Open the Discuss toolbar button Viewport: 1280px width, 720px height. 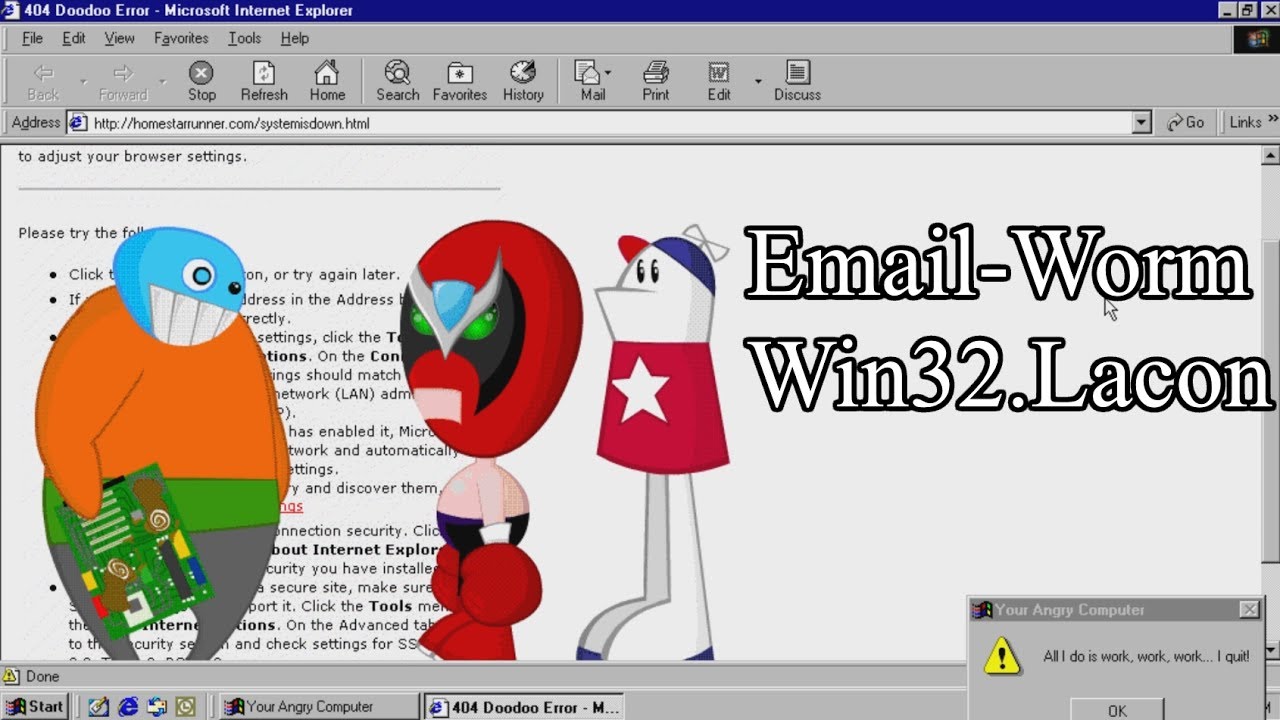click(797, 81)
